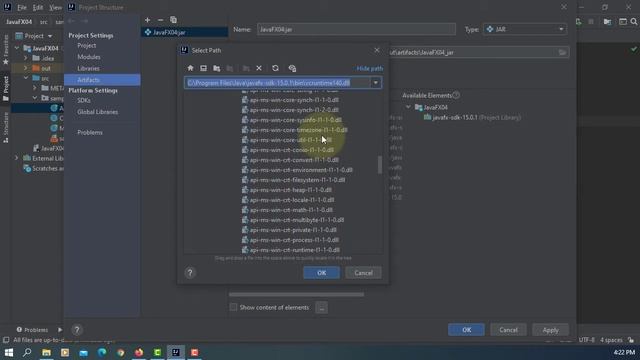The height and width of the screenshot is (360, 640).
Task: Select api-ms-win-crt-conio-l1-1-0.dll file
Action: coord(291,150)
